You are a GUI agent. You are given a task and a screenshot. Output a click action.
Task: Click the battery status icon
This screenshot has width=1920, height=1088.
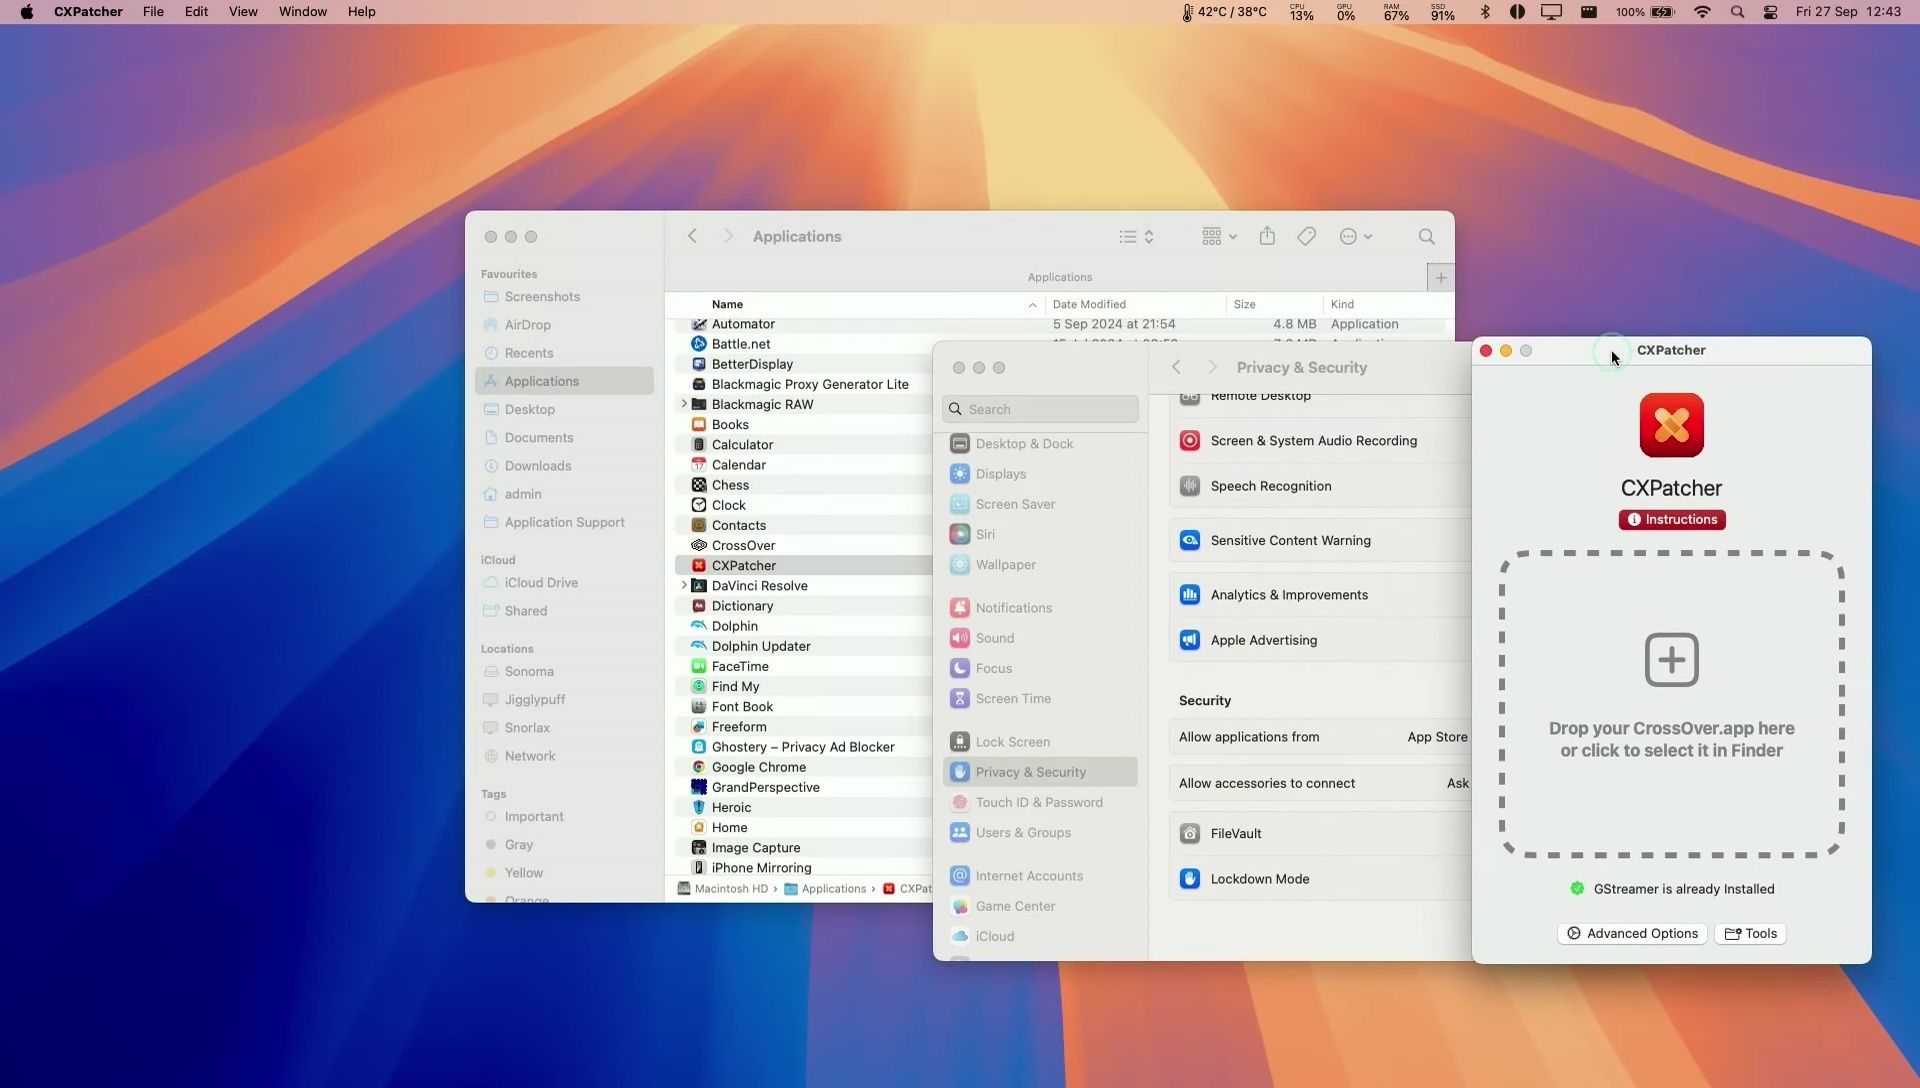pos(1645,12)
